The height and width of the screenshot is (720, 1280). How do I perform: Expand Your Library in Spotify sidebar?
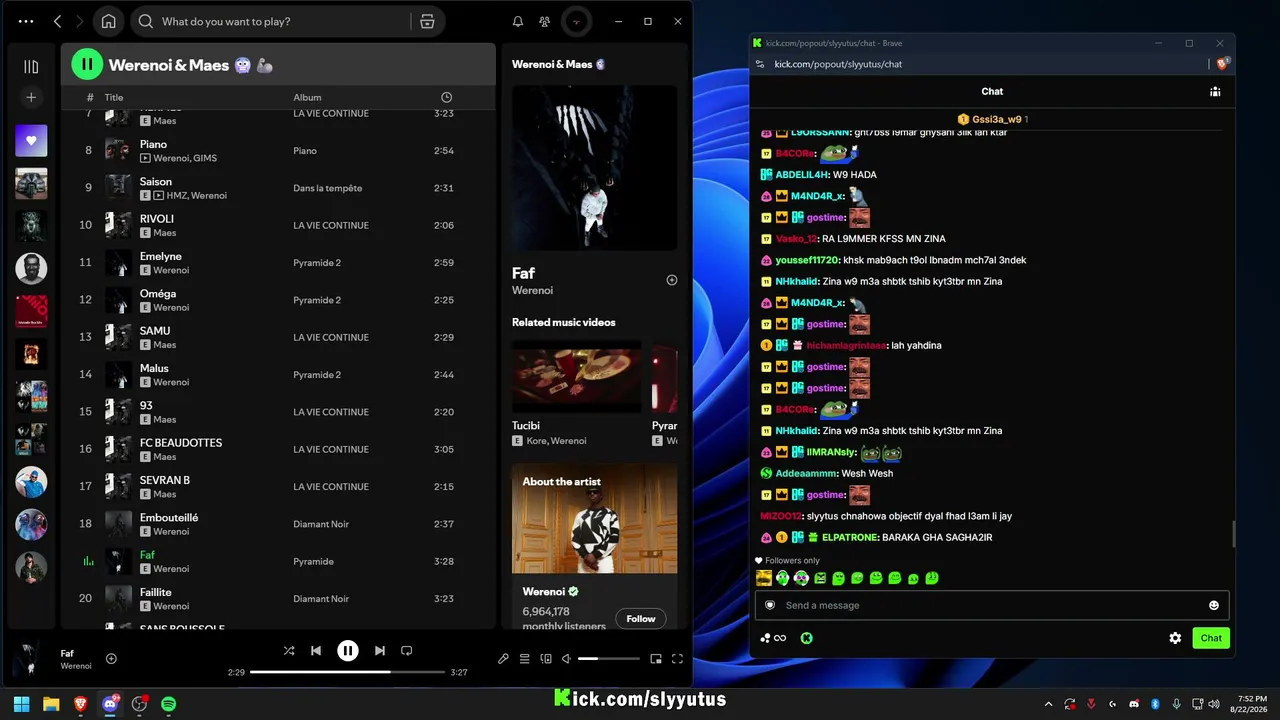point(31,67)
